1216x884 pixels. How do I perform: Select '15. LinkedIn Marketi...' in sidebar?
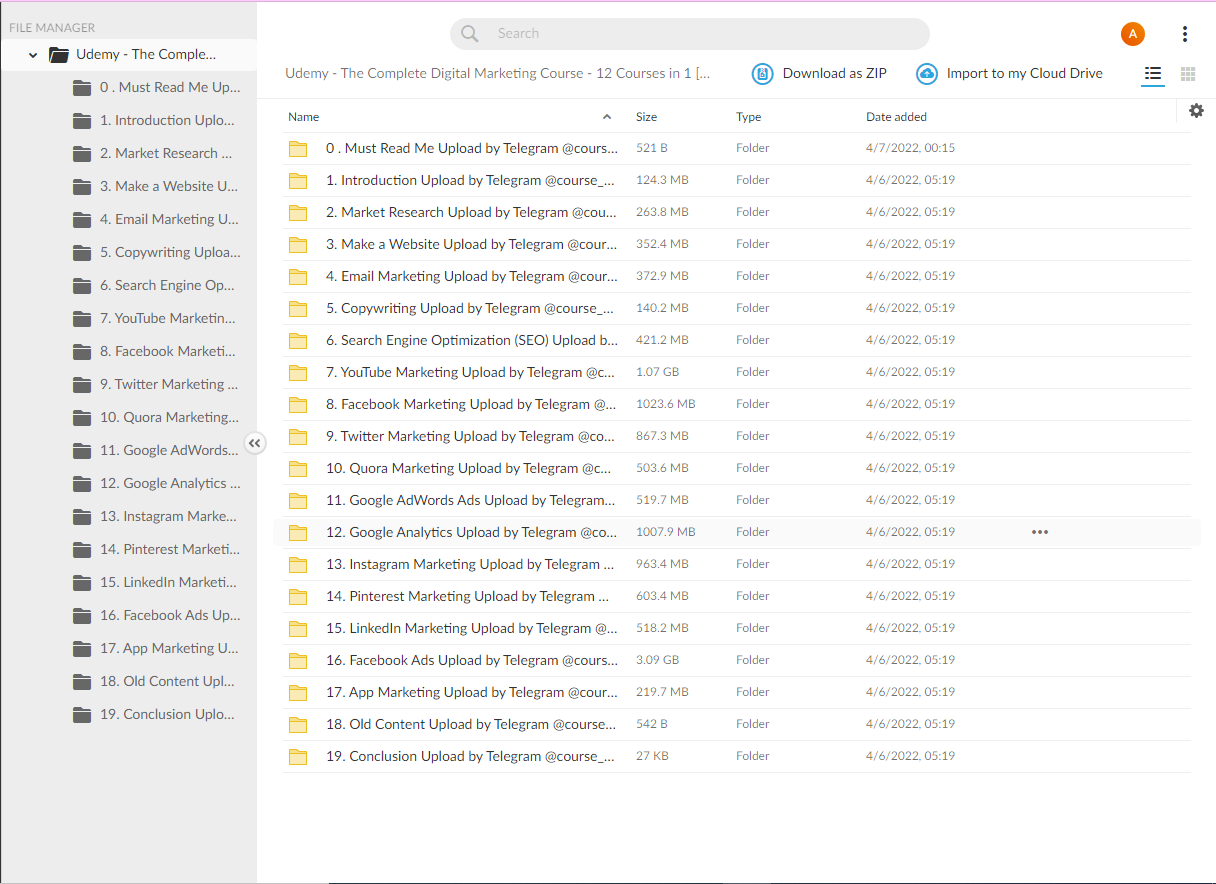tap(168, 583)
